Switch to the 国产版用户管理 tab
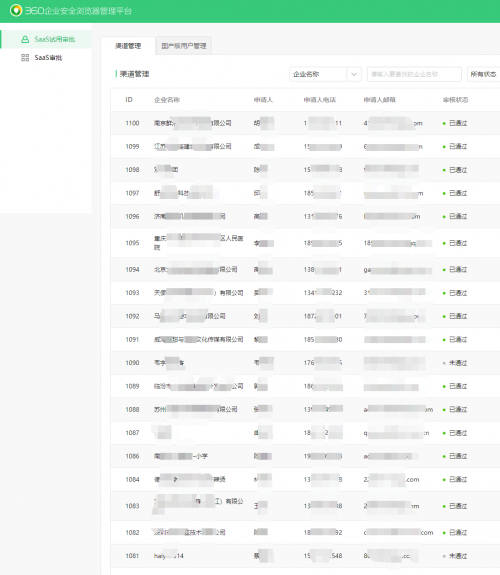 183,46
